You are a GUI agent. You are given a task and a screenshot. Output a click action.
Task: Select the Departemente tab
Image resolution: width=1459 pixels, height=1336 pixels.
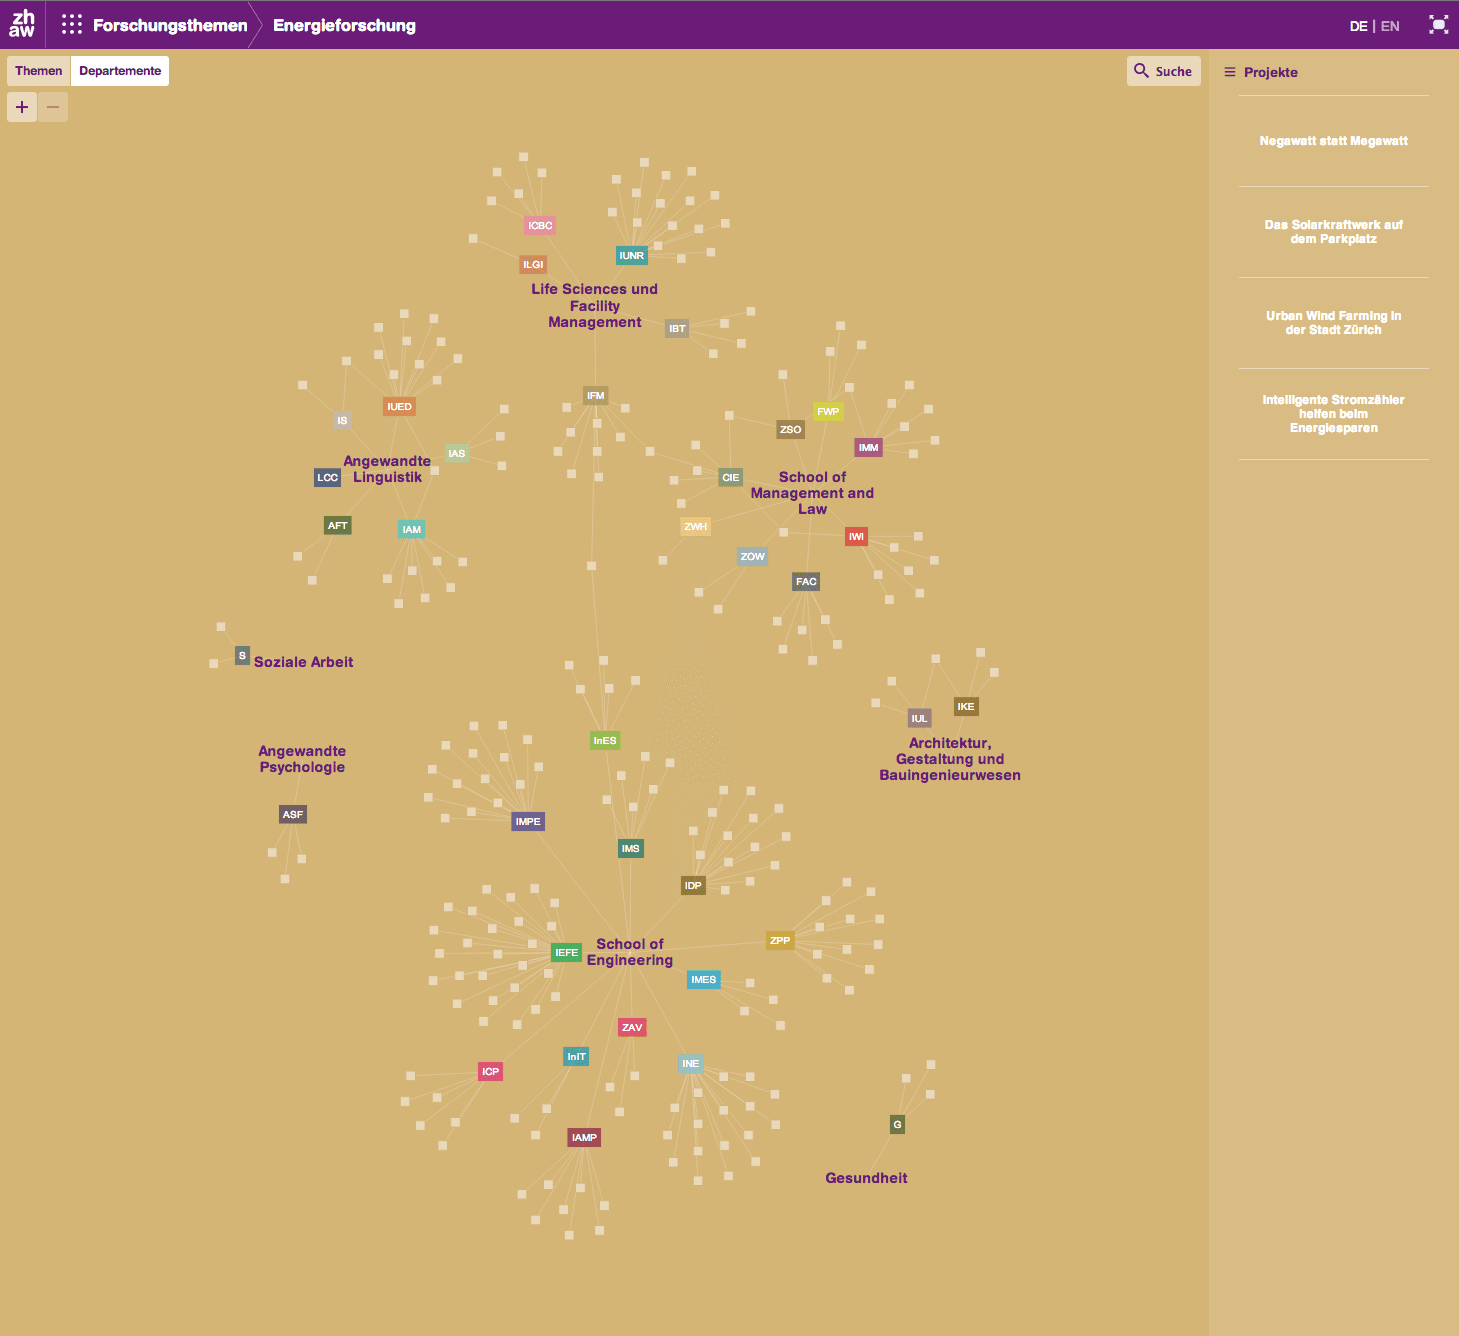pyautogui.click(x=120, y=71)
